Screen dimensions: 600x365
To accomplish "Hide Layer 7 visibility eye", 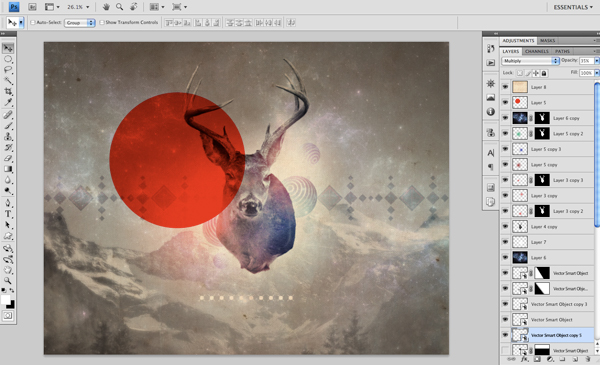I will click(505, 242).
